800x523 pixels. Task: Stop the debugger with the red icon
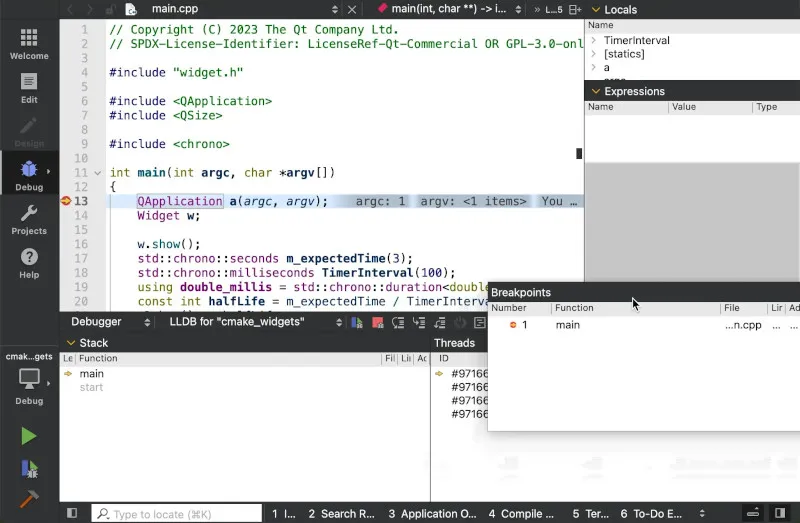tap(379, 322)
